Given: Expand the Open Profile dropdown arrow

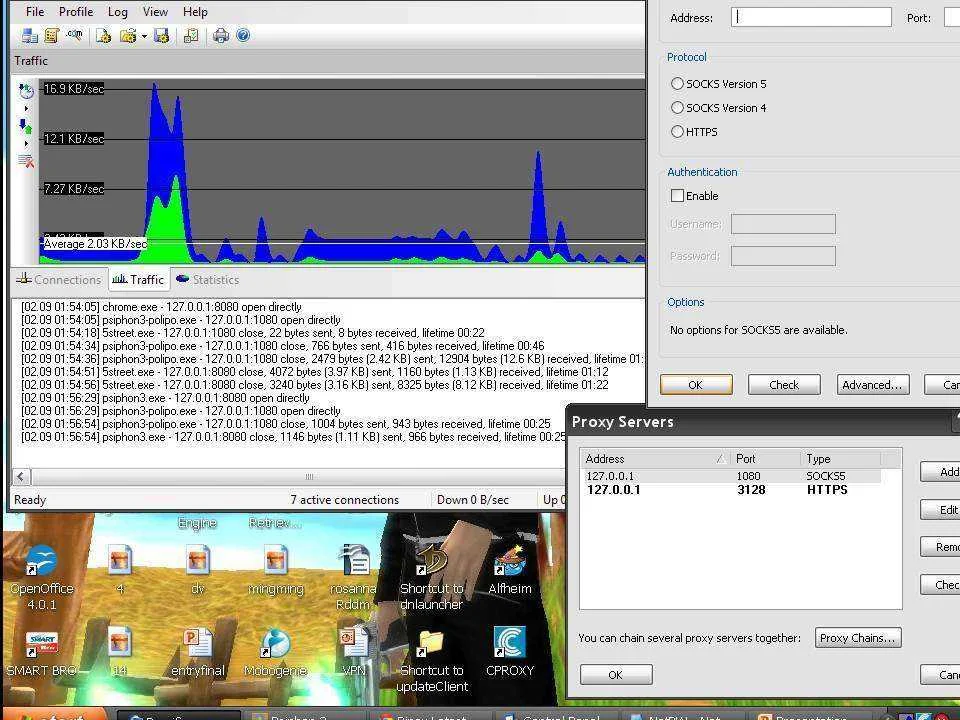Looking at the screenshot, I should 144,36.
